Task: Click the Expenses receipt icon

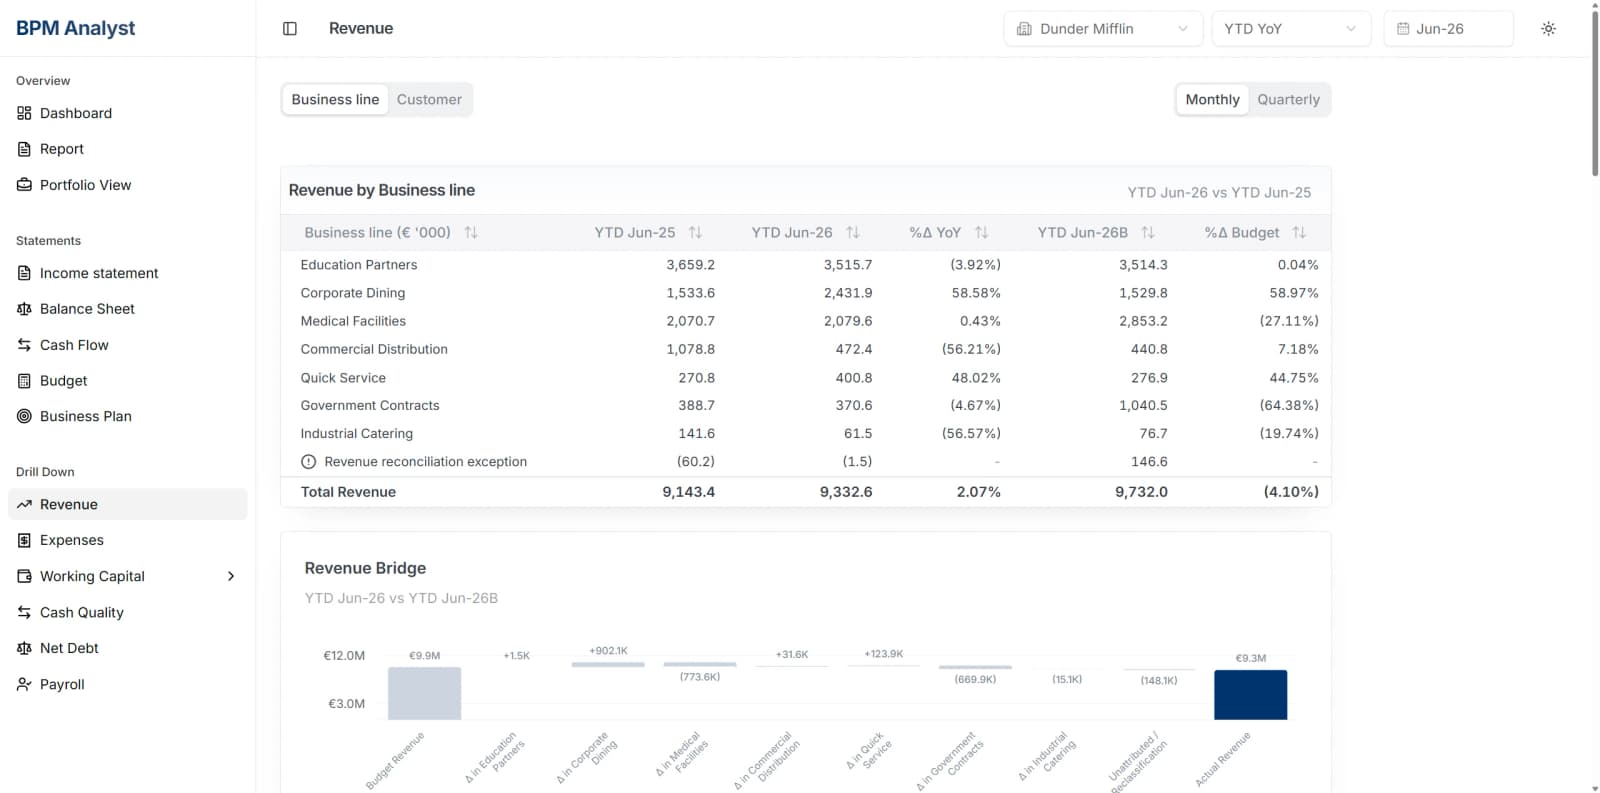Action: [24, 540]
